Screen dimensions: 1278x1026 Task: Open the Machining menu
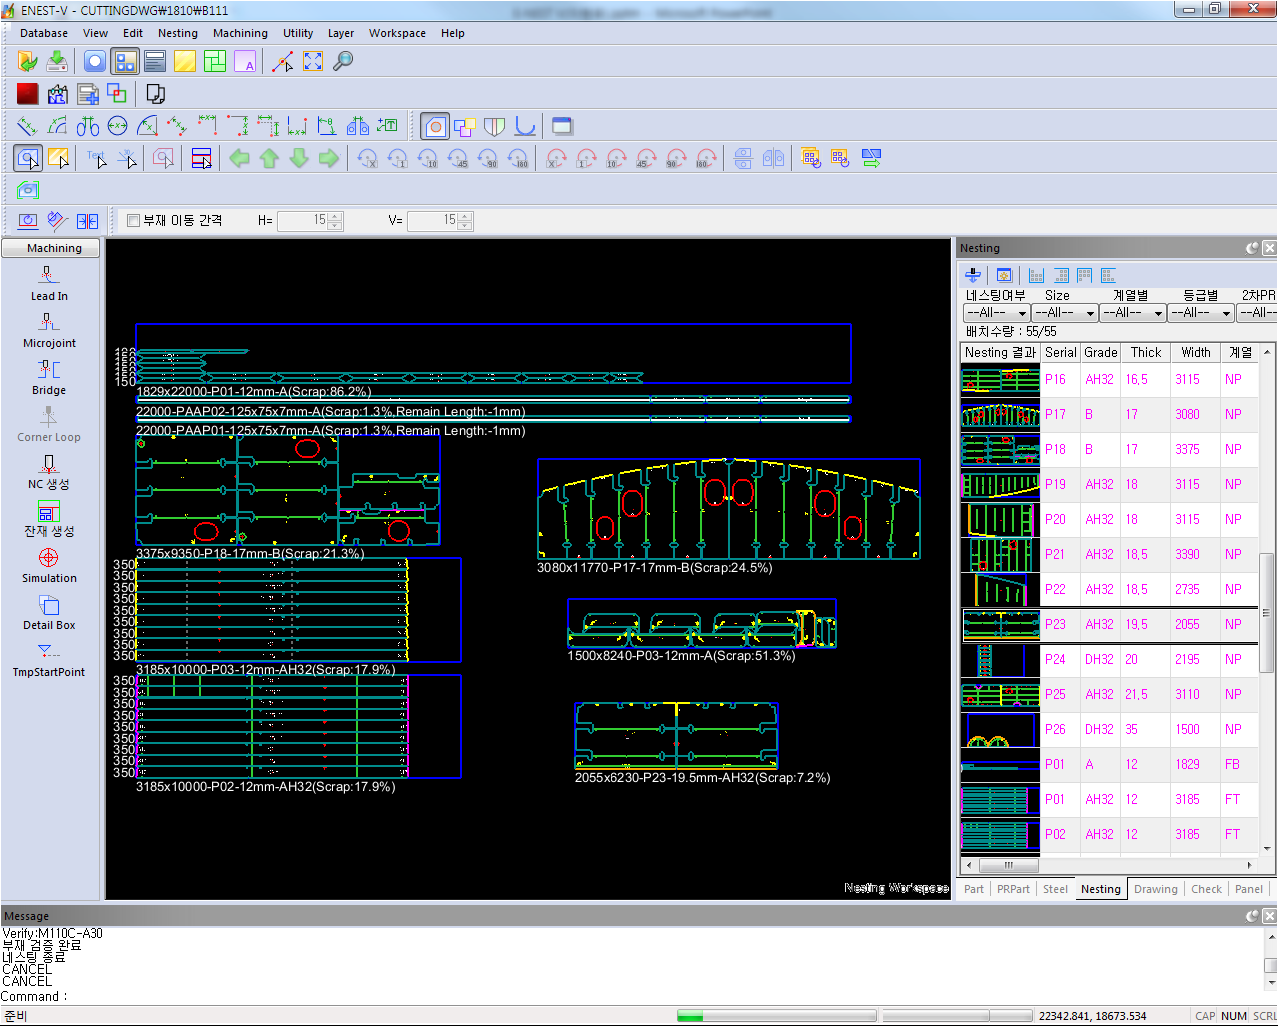click(x=240, y=33)
